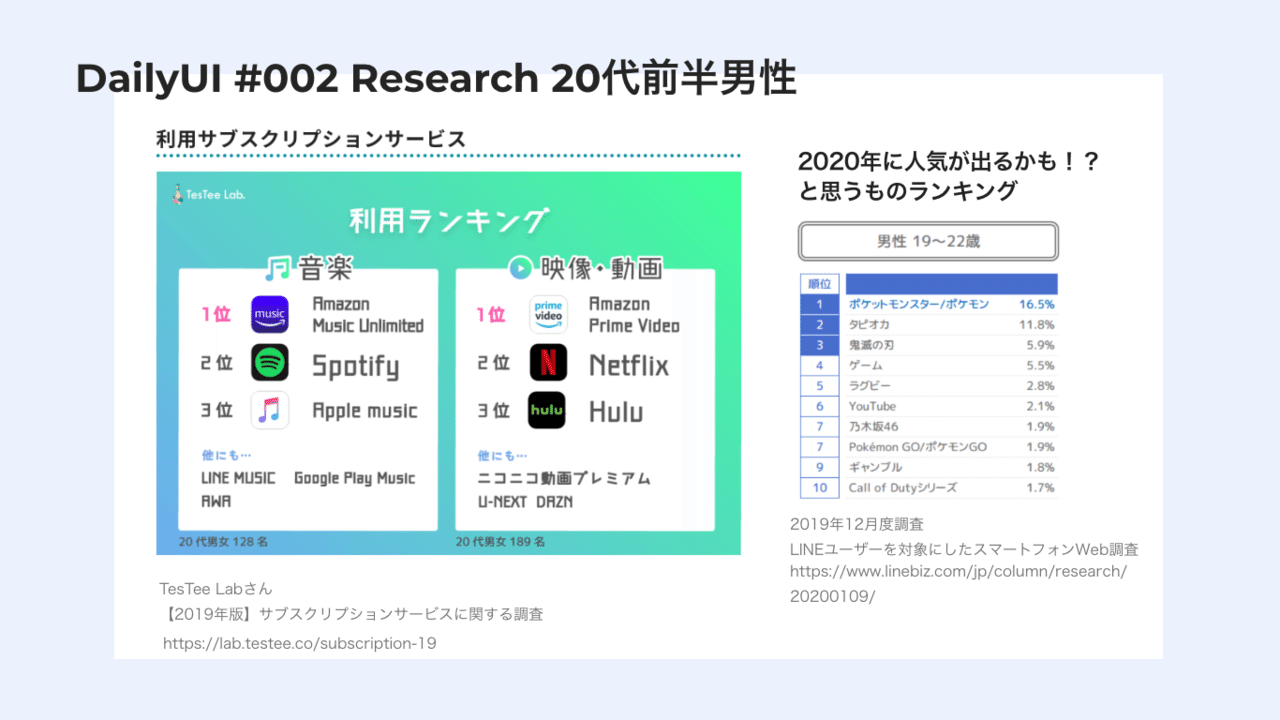Click the Pokémon GO/ポケモンGO row
This screenshot has width=1280, height=720.
click(928, 447)
